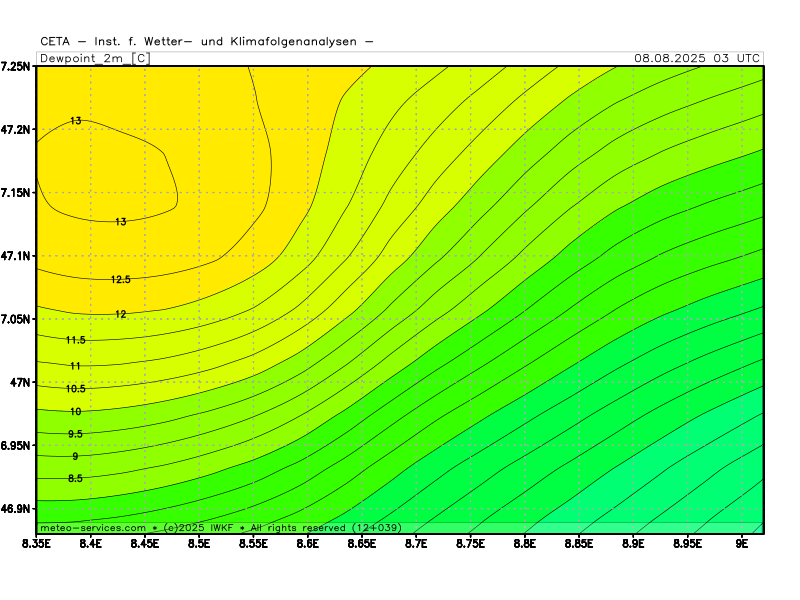Image resolution: width=800 pixels, height=600 pixels.
Task: Click the 8.8E longitude axis label
Action: click(x=524, y=544)
